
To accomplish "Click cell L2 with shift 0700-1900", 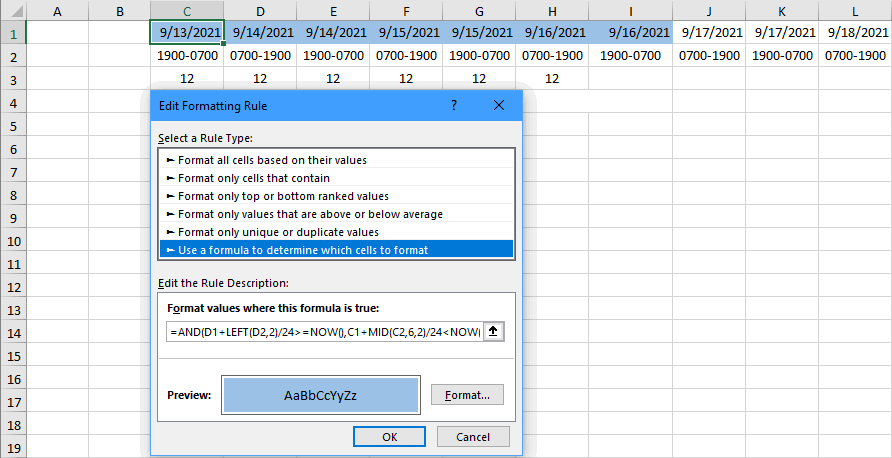I will tap(855, 56).
